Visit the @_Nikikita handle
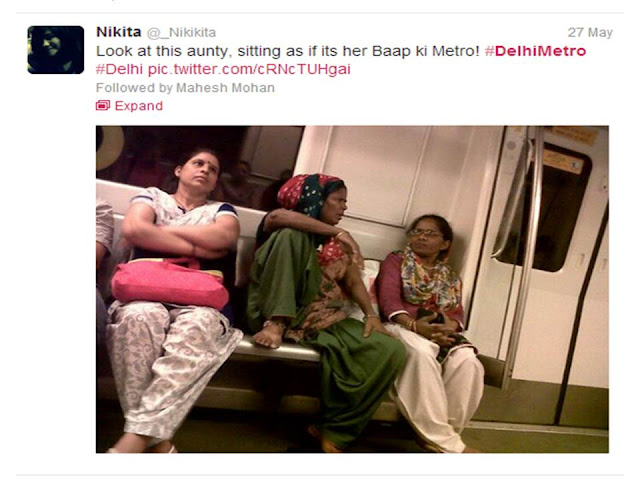 point(181,33)
